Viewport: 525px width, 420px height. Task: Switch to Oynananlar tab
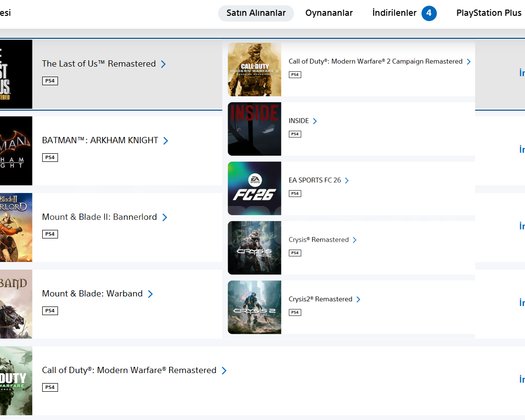pos(329,13)
